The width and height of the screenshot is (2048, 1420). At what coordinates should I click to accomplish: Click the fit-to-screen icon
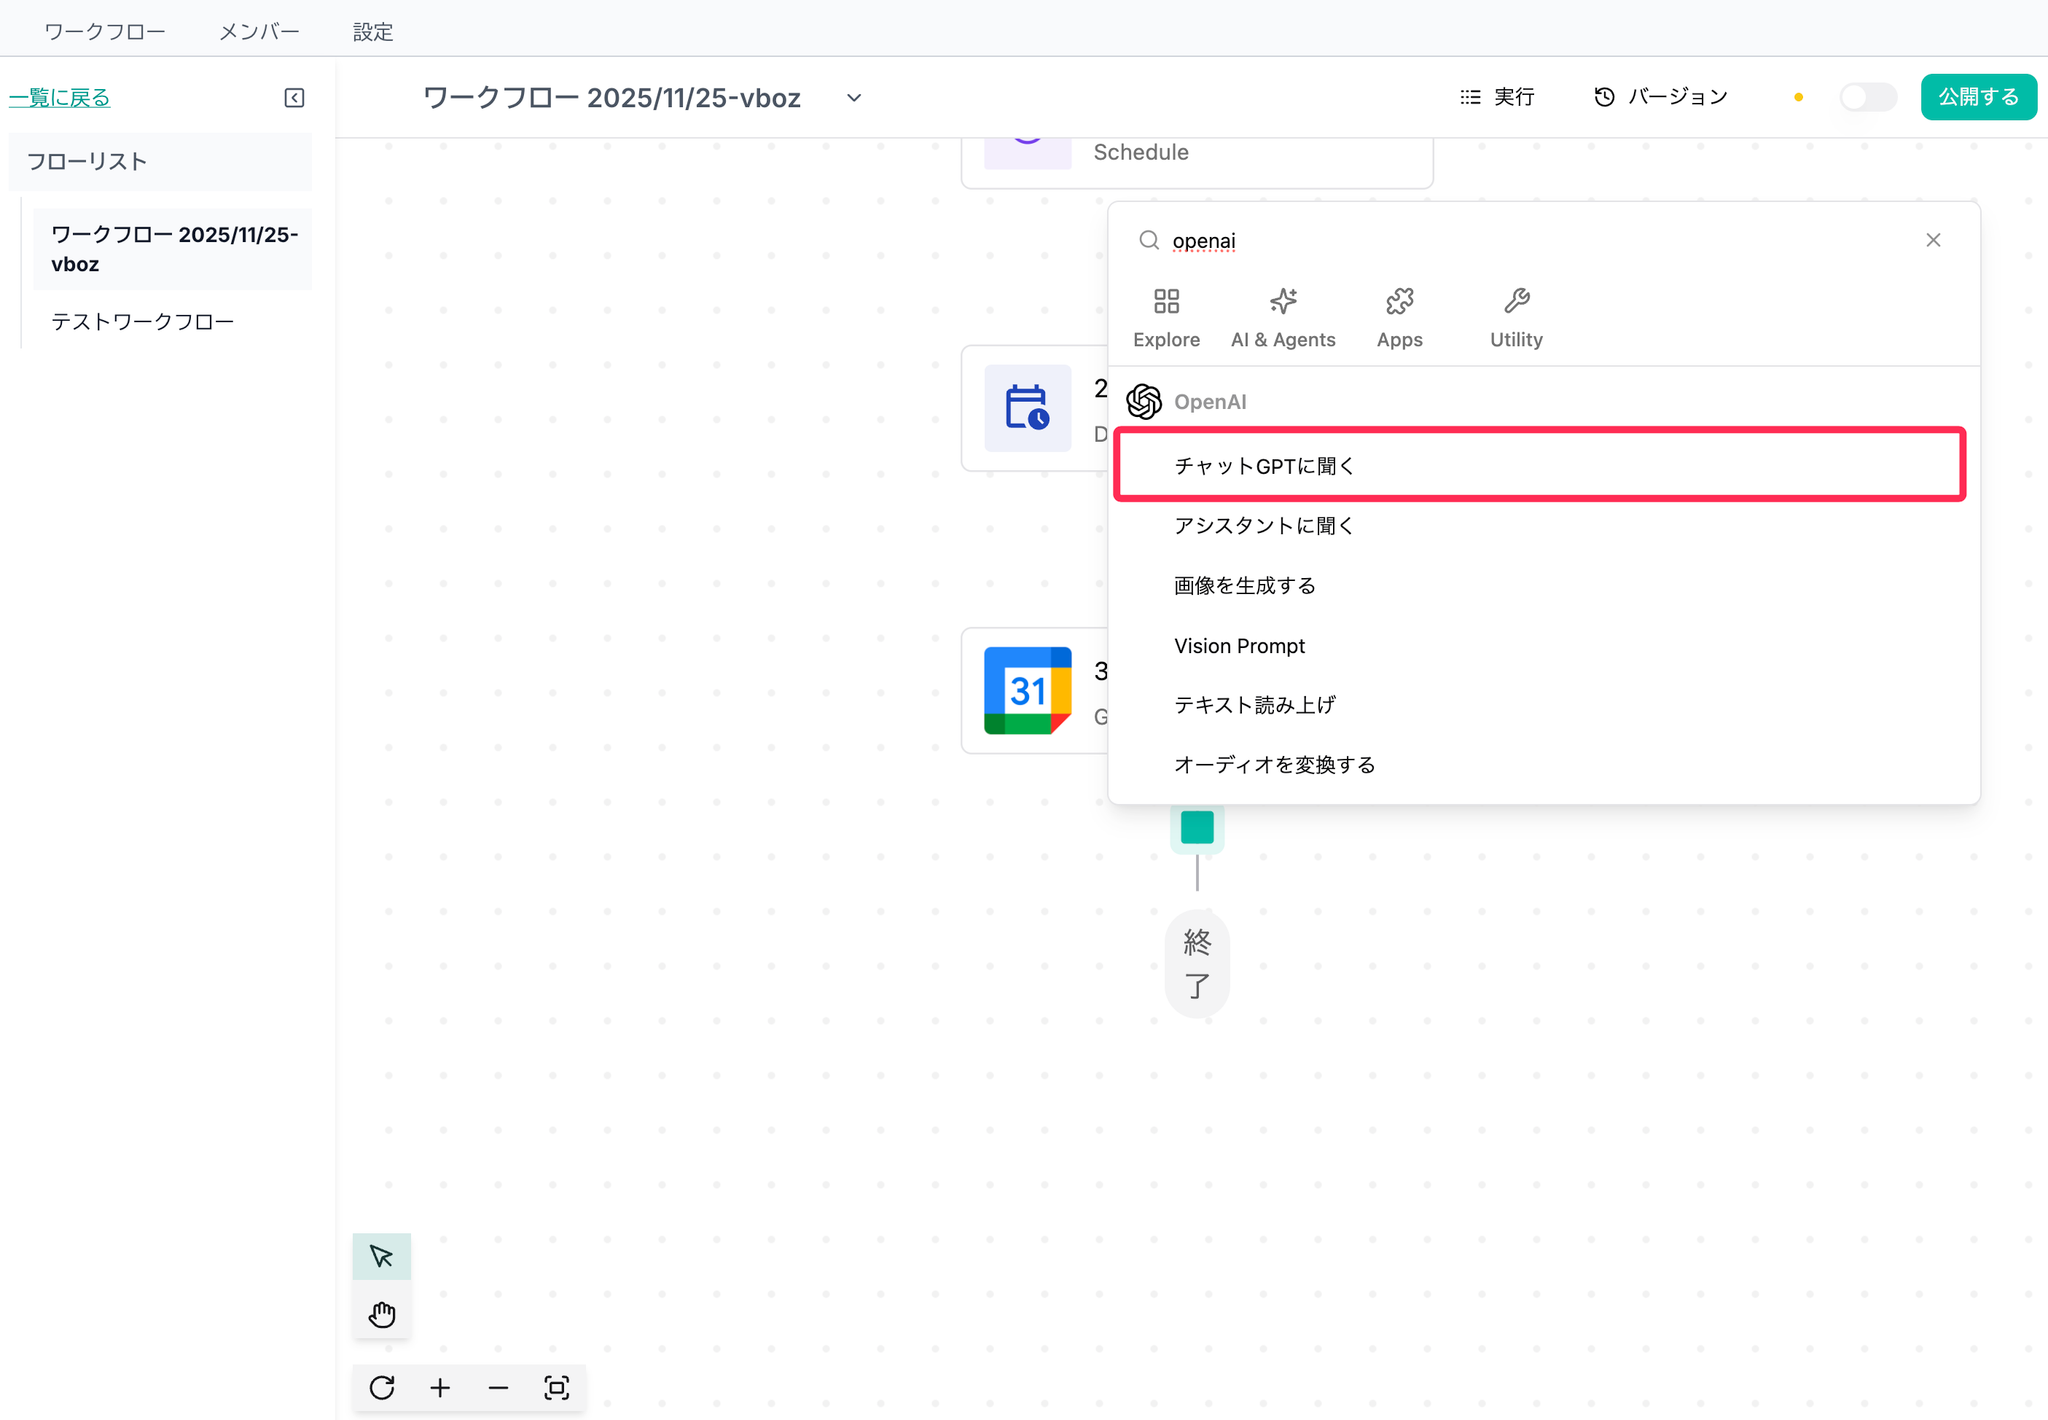pos(557,1388)
